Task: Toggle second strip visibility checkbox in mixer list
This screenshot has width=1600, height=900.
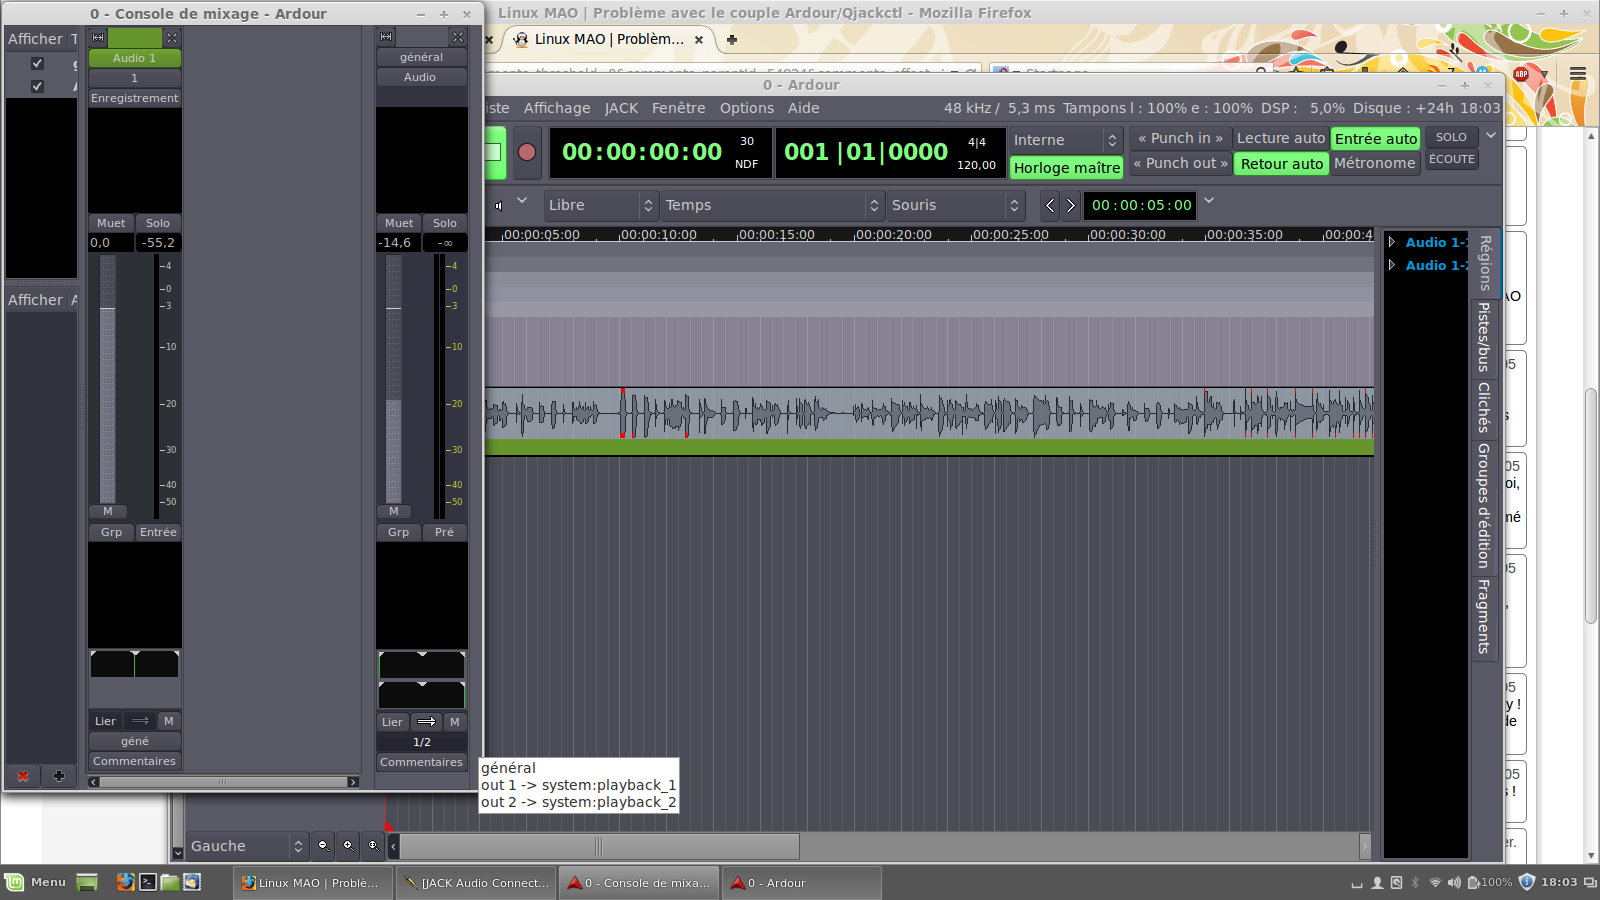Action: tap(37, 86)
